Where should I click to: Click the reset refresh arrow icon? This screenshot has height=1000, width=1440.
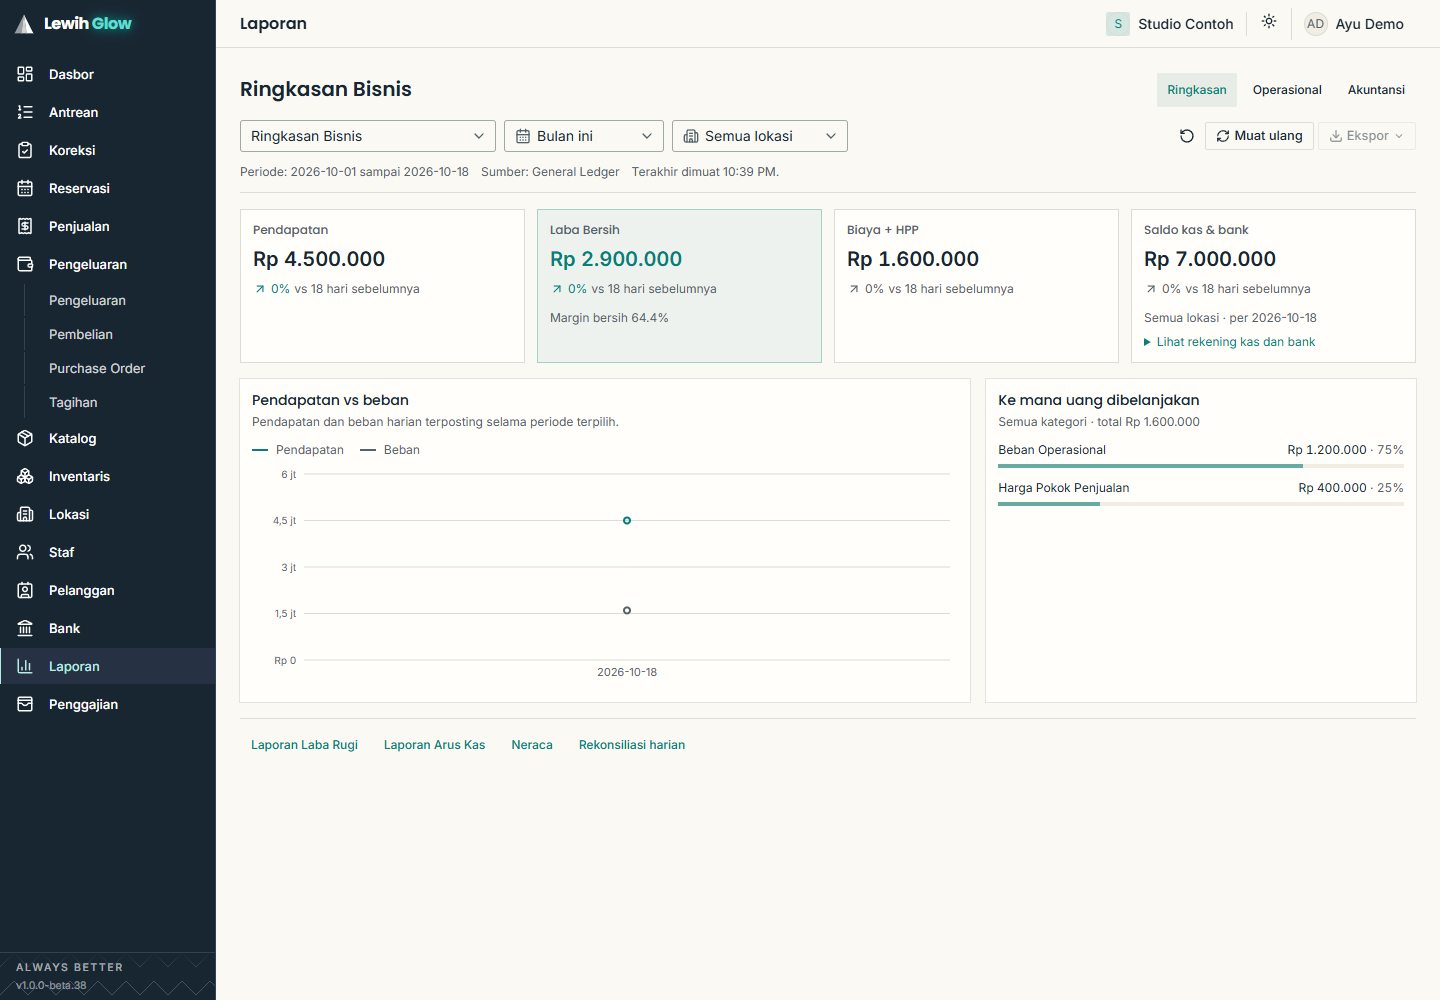pos(1187,136)
